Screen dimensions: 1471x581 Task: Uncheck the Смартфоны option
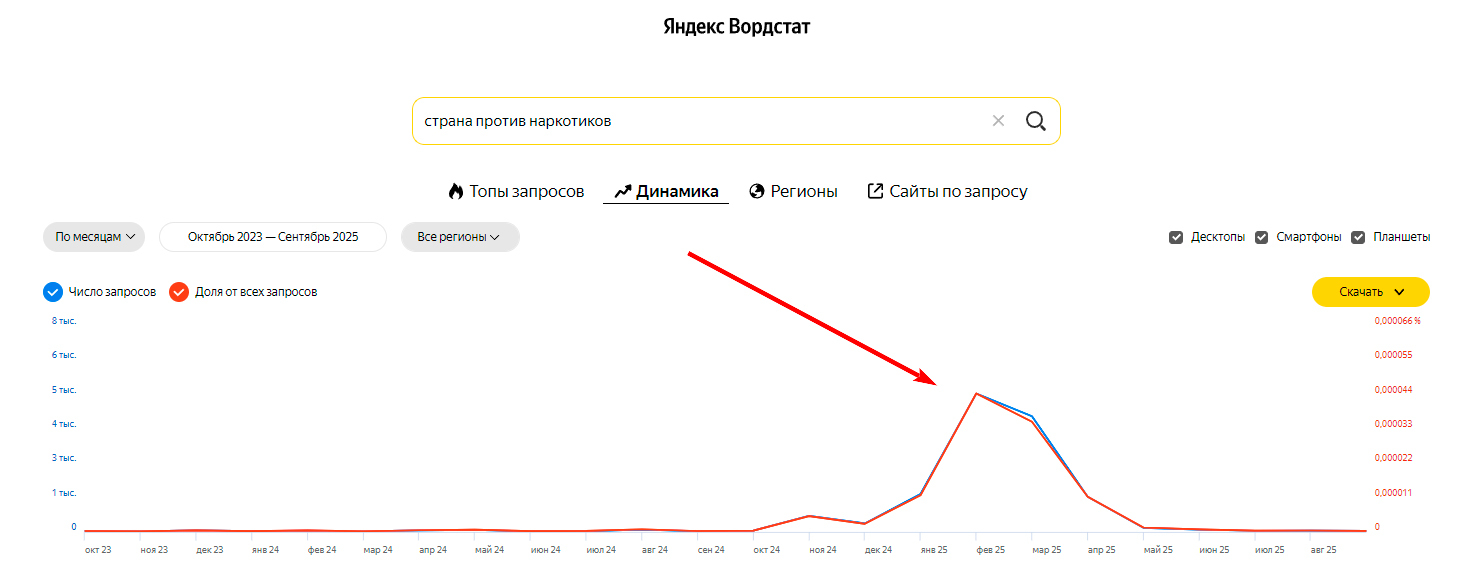click(x=1261, y=237)
